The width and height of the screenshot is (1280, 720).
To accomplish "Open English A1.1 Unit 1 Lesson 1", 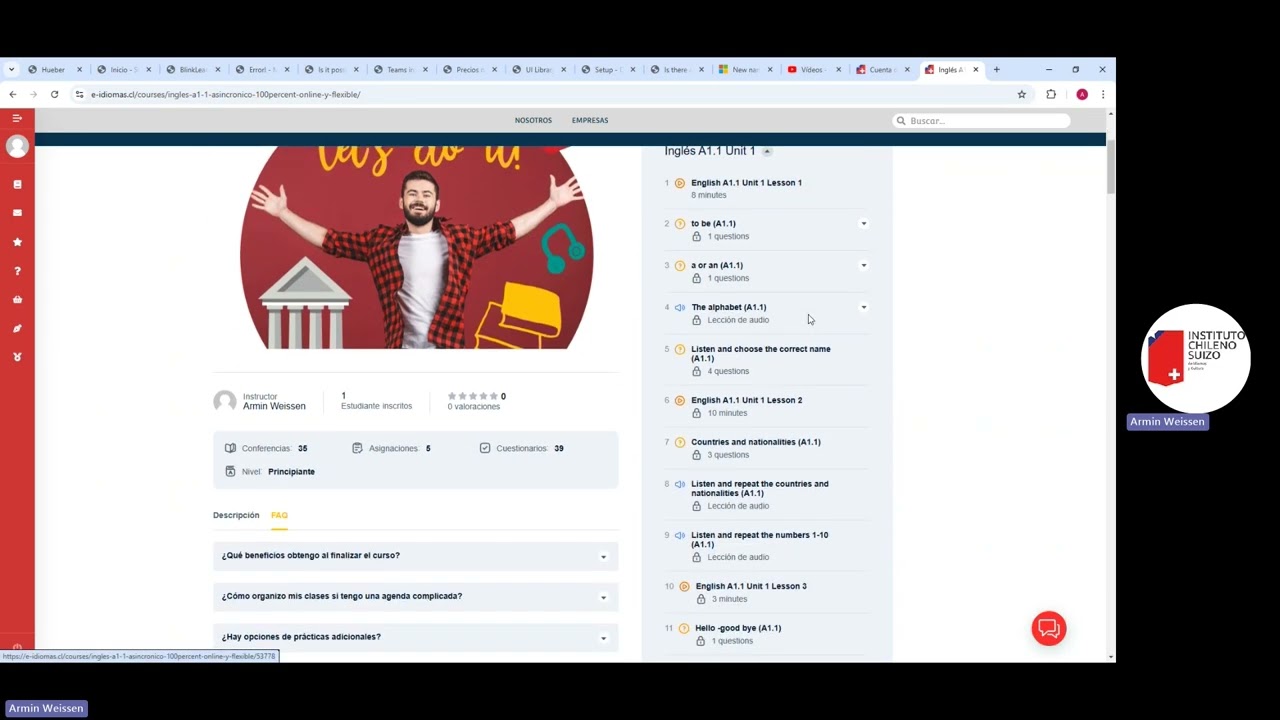I will 746,183.
